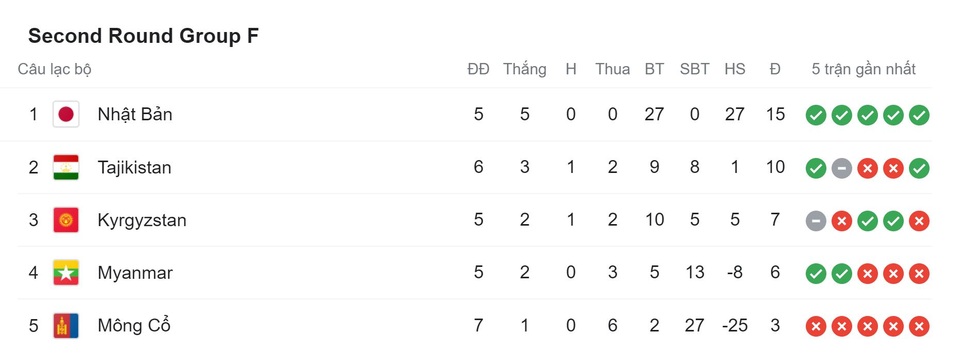The width and height of the screenshot is (960, 364).
Task: Open the Myanmar team link
Action: point(135,273)
